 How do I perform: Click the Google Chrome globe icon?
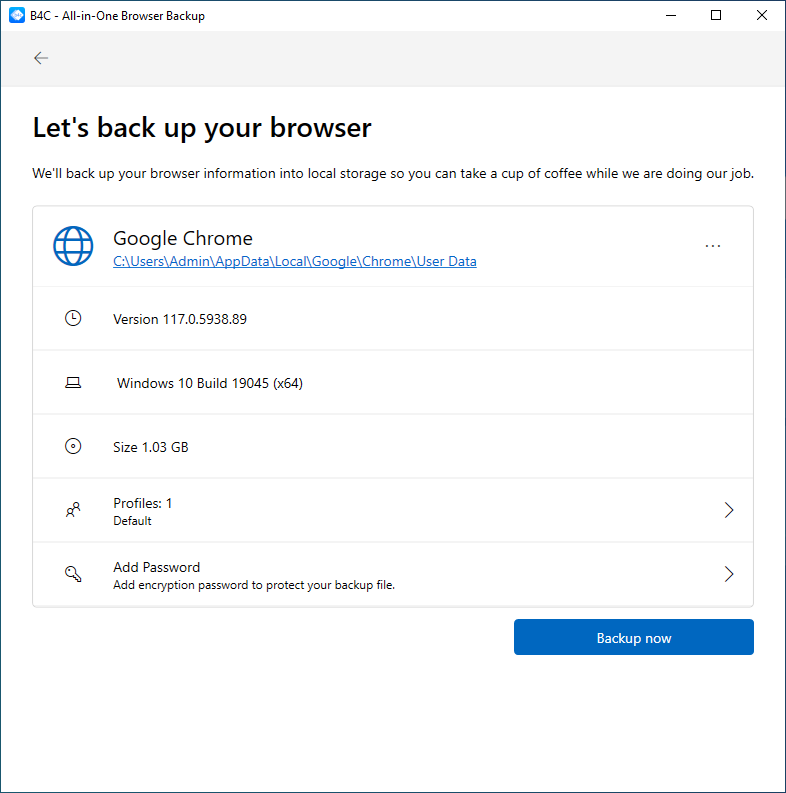[73, 246]
